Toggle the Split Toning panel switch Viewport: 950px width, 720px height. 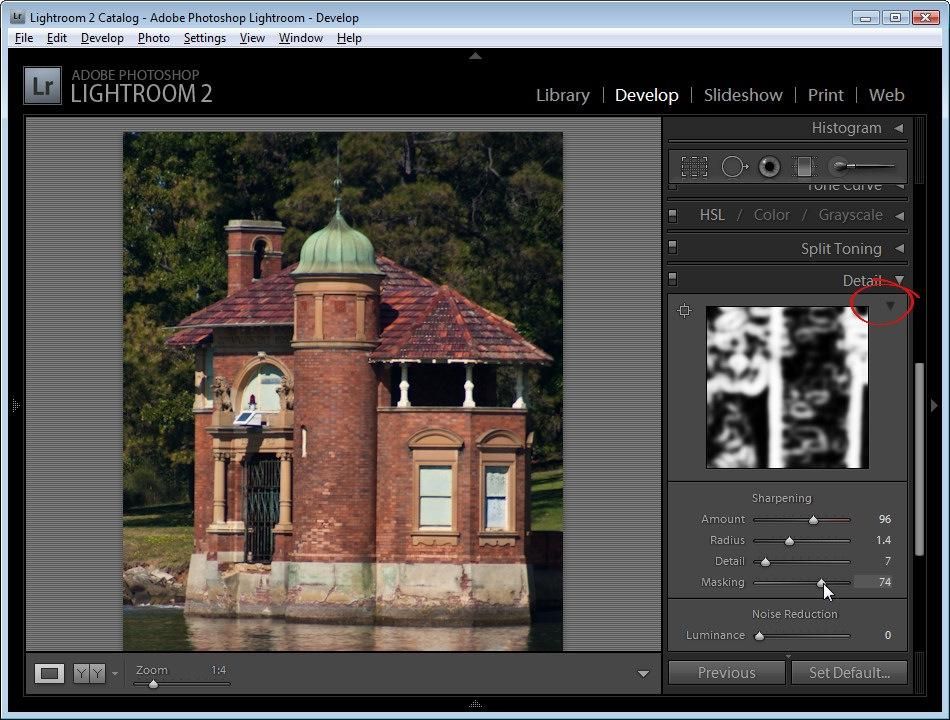tap(673, 248)
